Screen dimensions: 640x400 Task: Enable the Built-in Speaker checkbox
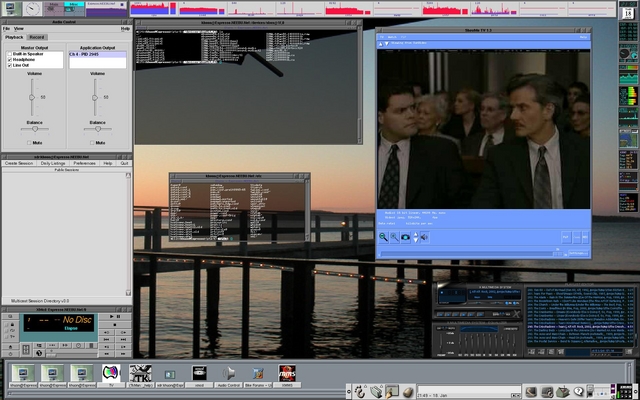[9, 54]
